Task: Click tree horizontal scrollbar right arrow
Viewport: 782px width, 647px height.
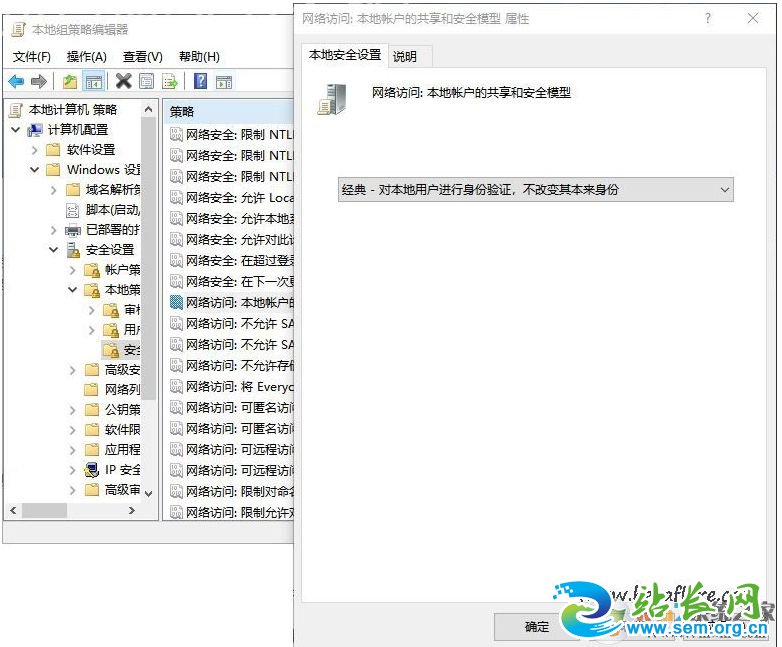Action: [132, 510]
